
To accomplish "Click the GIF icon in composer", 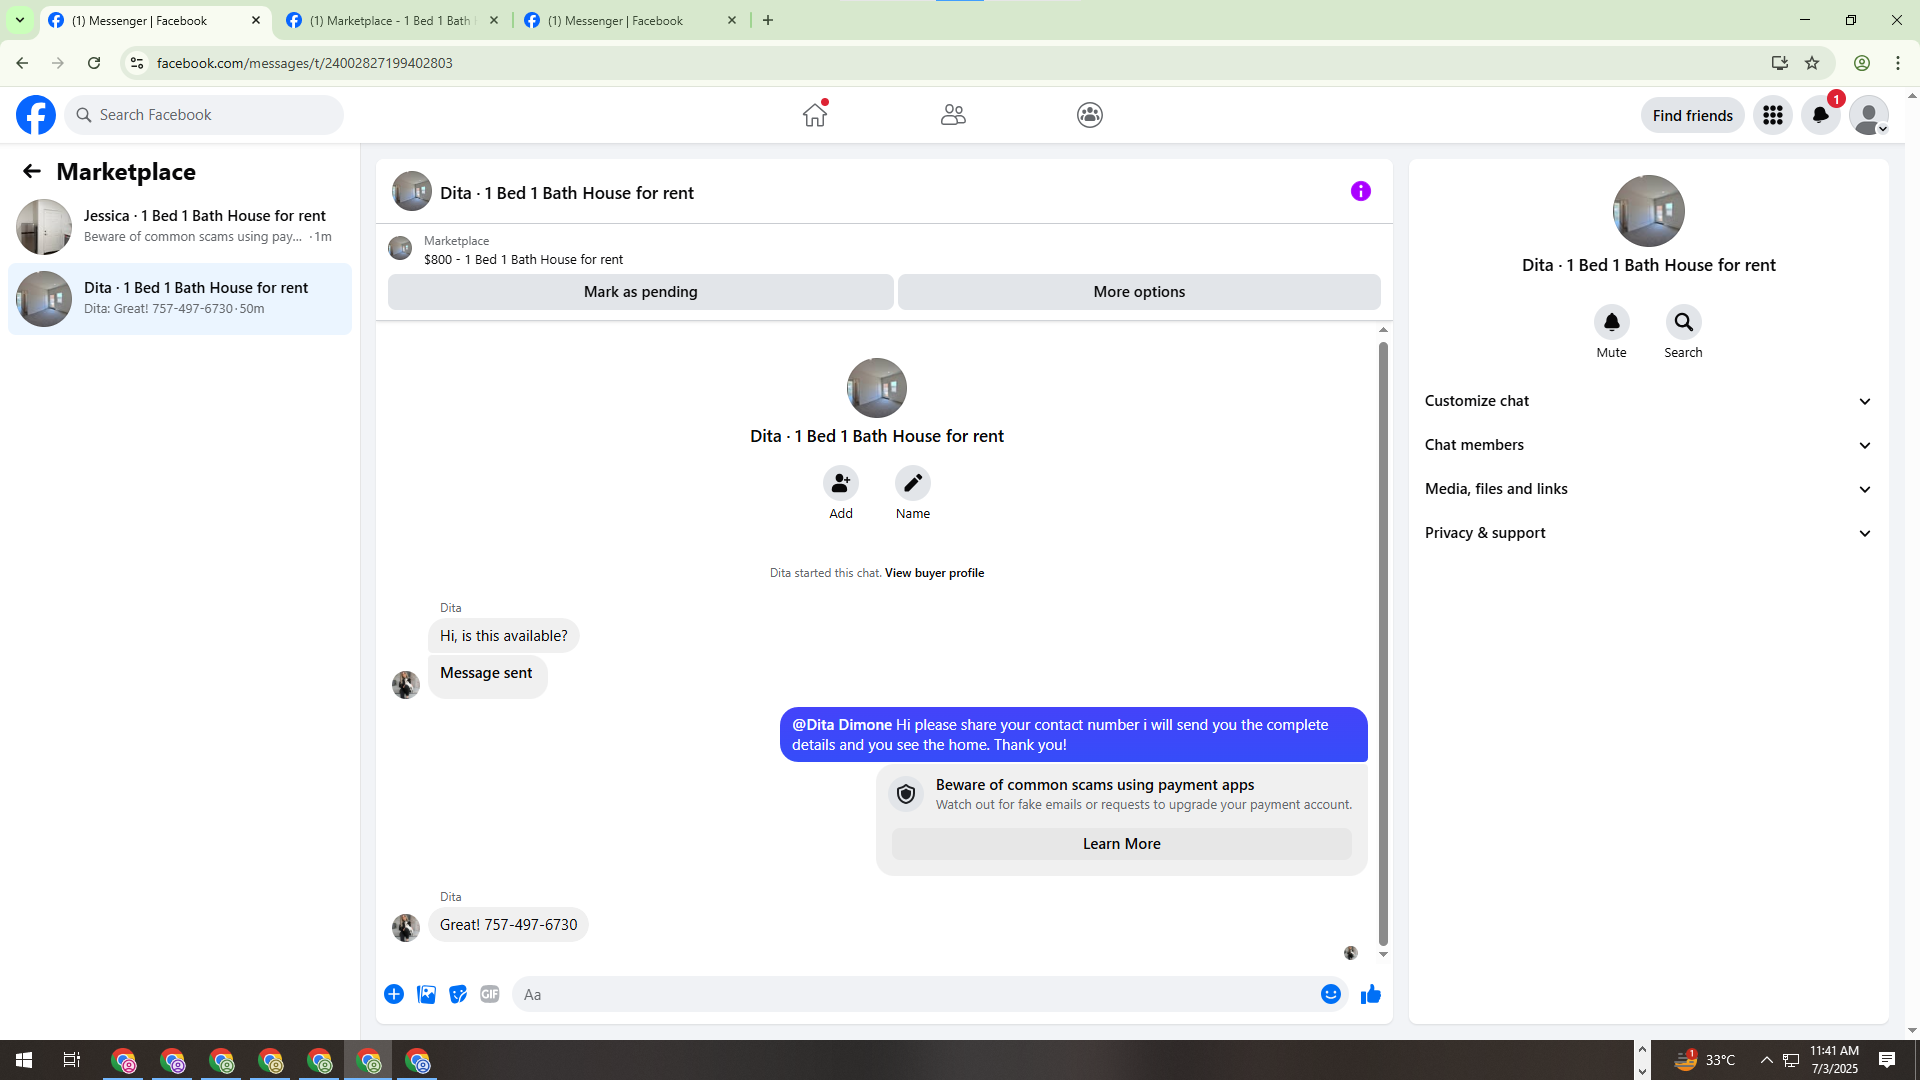I will tap(489, 994).
